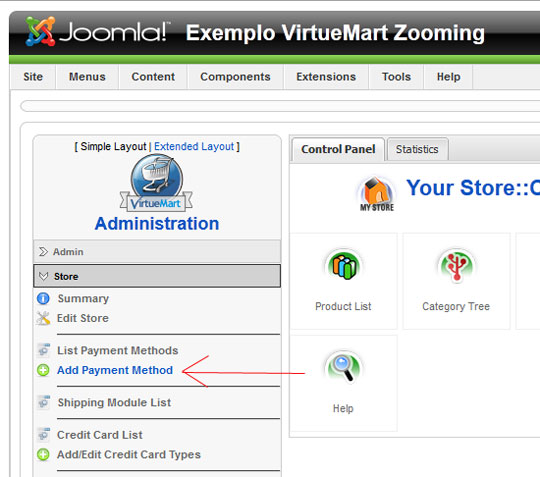
Task: Click the VirtueMart shopping cart logo
Action: click(157, 183)
